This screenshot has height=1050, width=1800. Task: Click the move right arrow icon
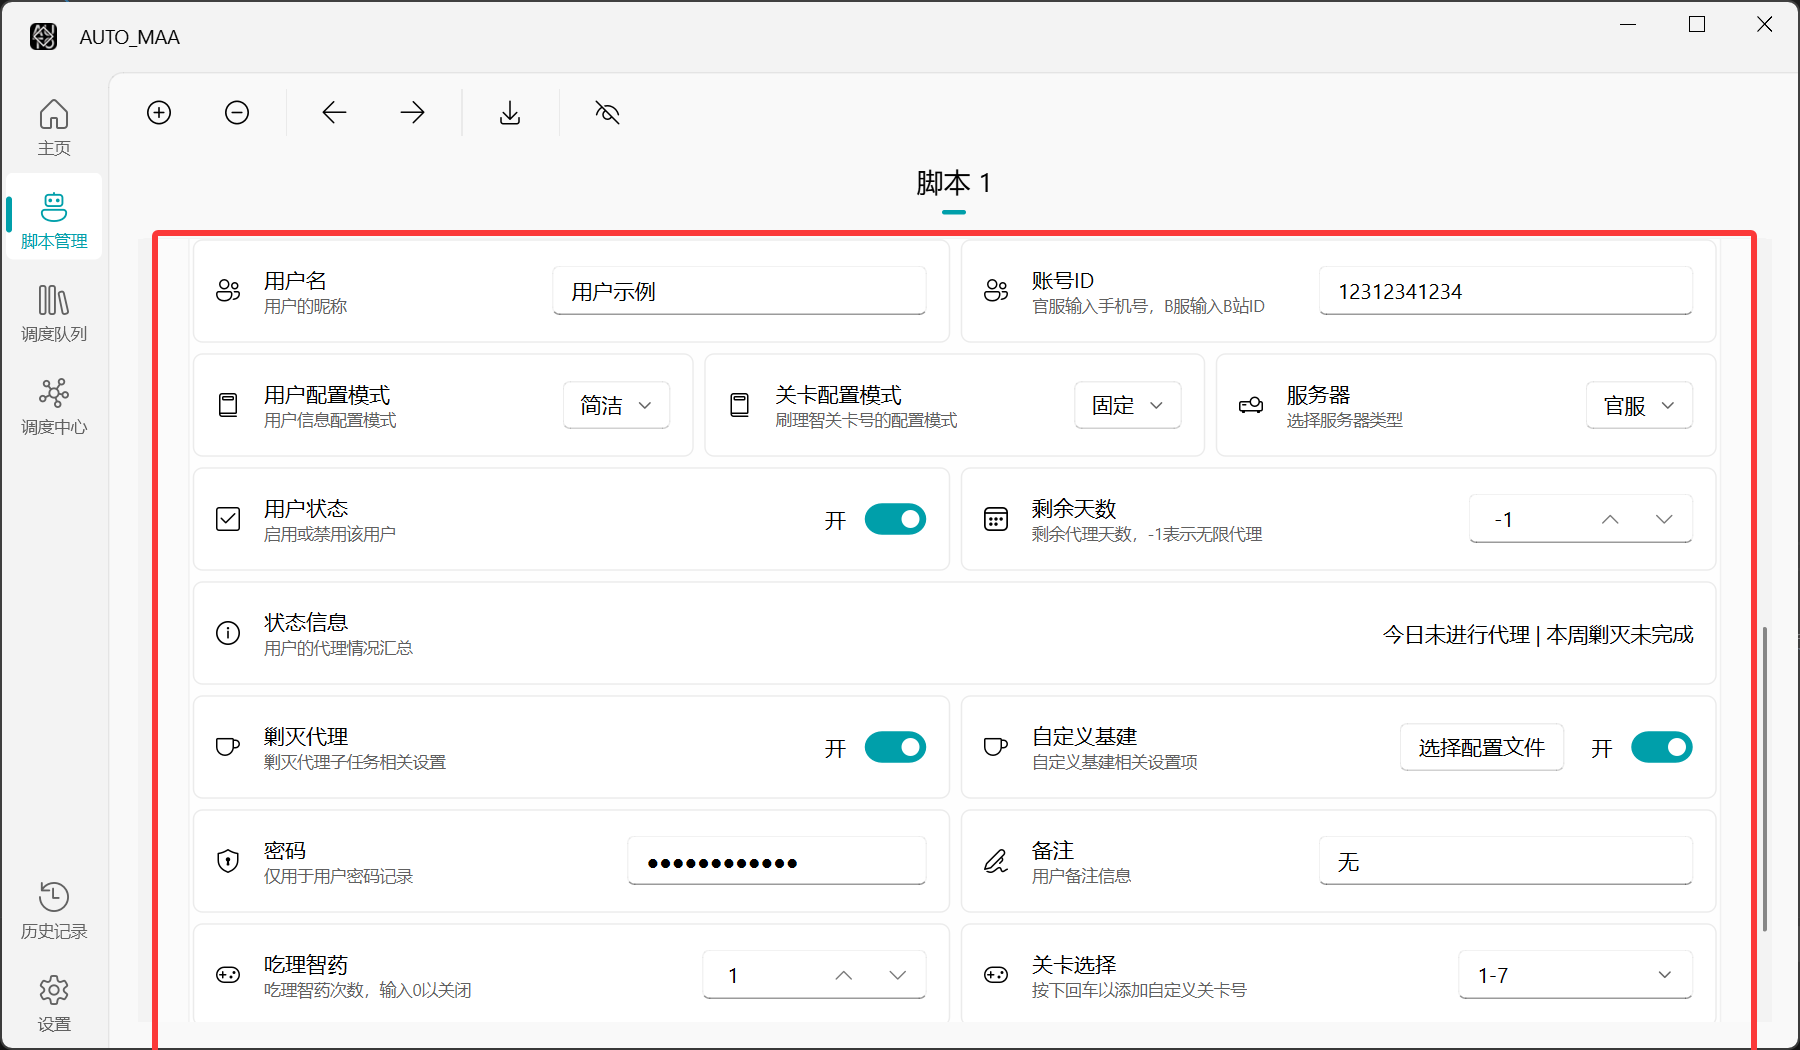pyautogui.click(x=412, y=113)
